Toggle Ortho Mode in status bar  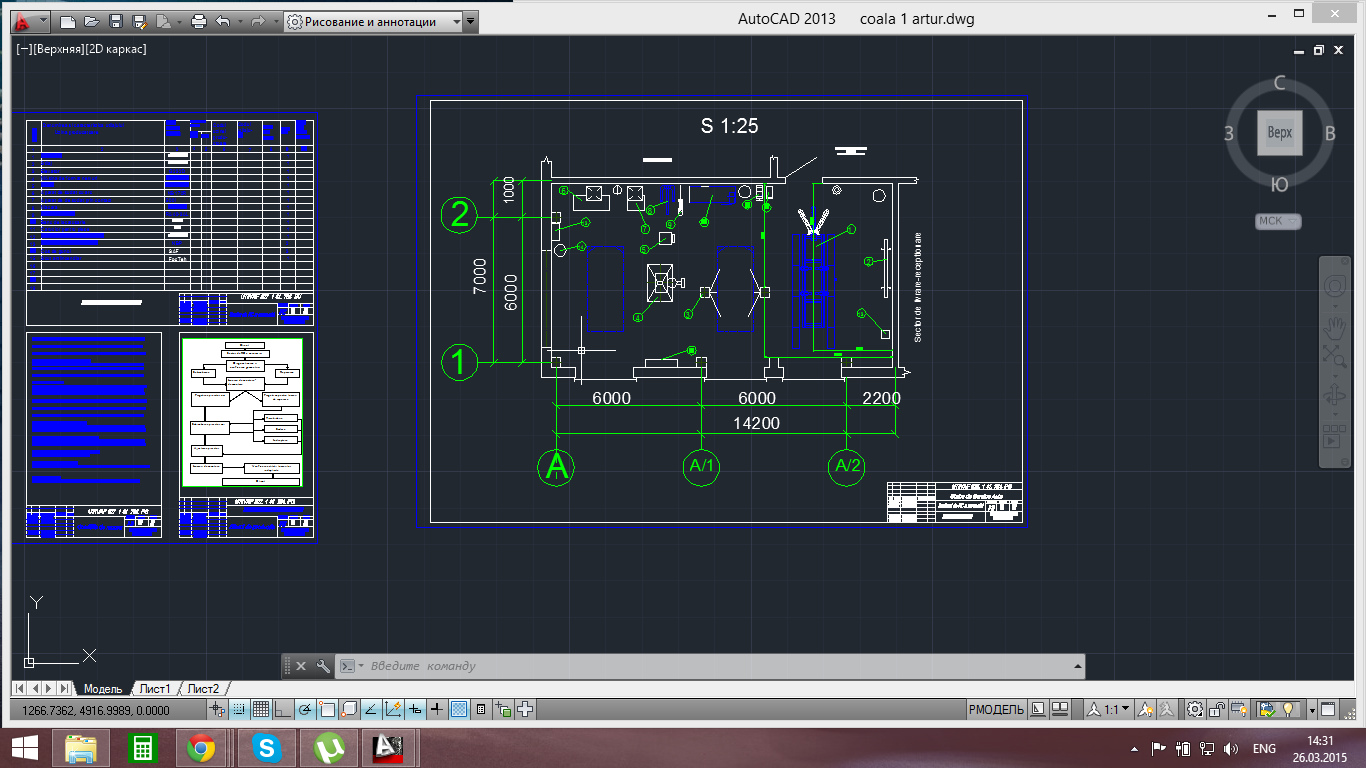click(282, 709)
